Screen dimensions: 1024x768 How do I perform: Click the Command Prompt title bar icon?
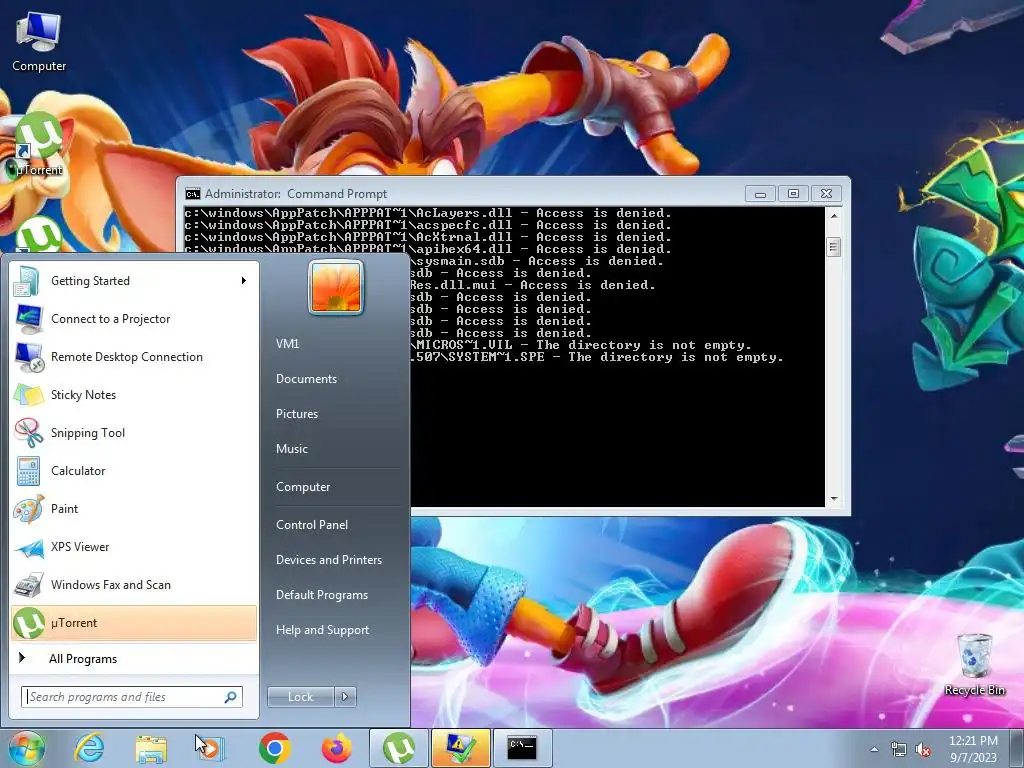click(x=193, y=194)
